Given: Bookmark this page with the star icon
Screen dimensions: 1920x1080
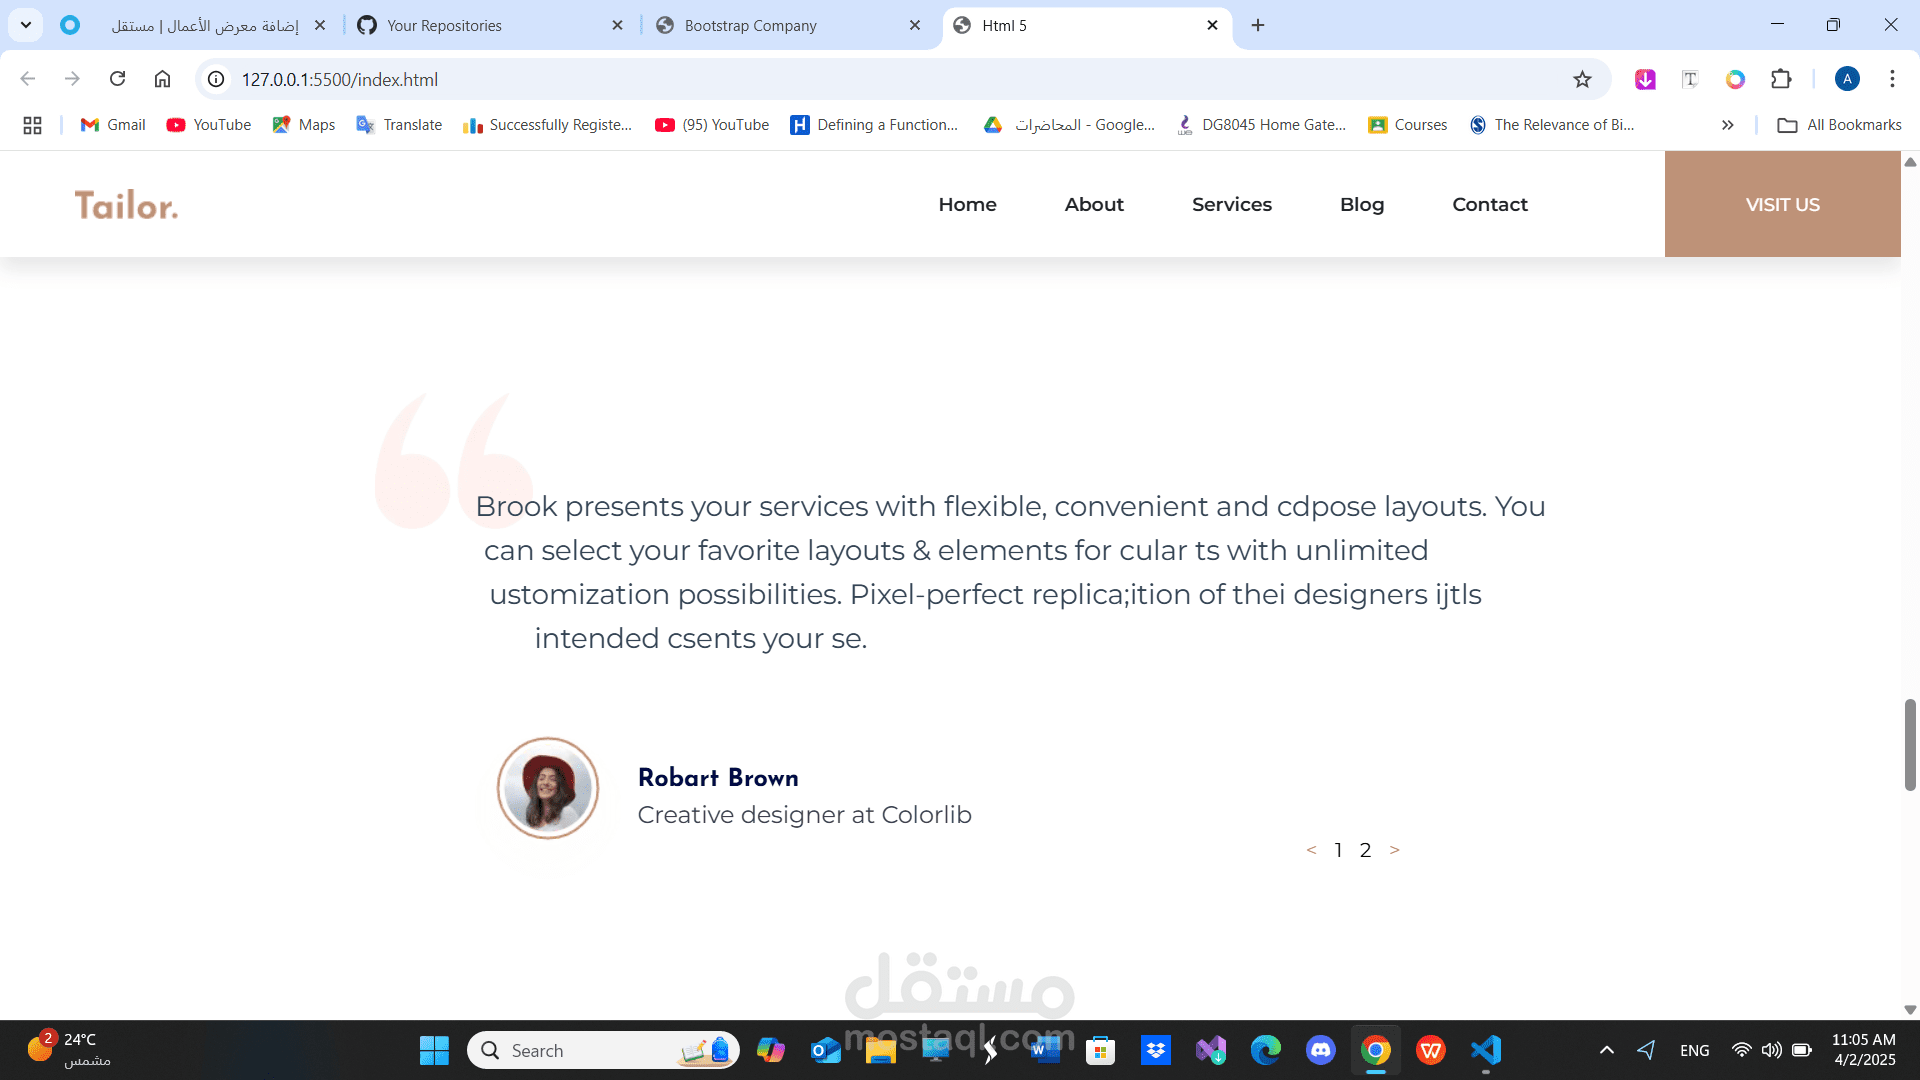Looking at the screenshot, I should coord(1582,80).
